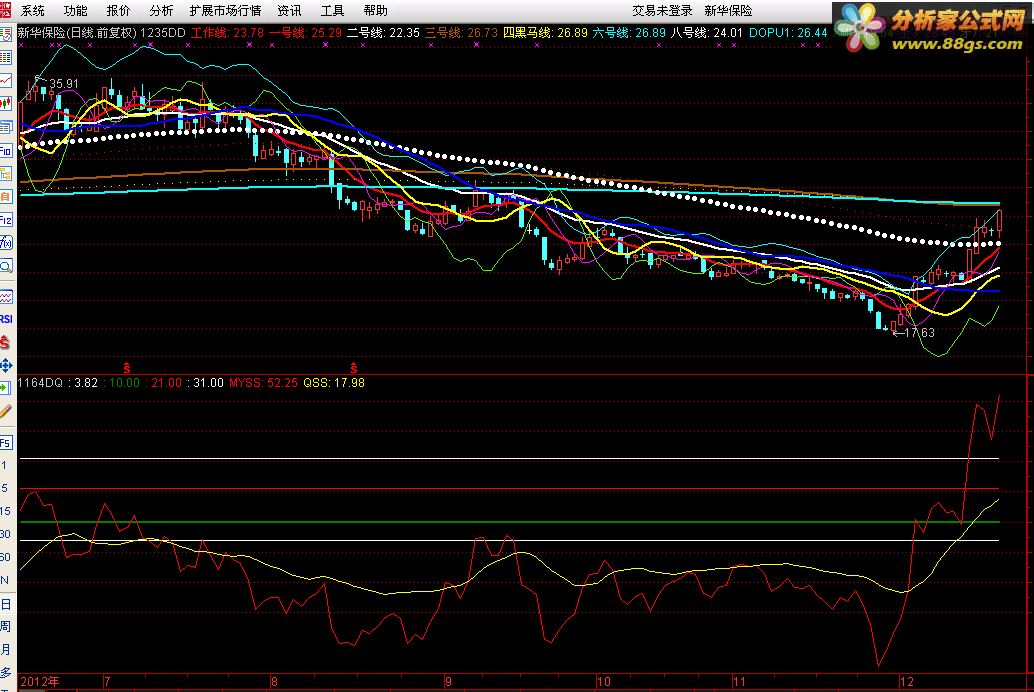Open the 资讯 menu
1034x692 pixels.
(x=289, y=11)
